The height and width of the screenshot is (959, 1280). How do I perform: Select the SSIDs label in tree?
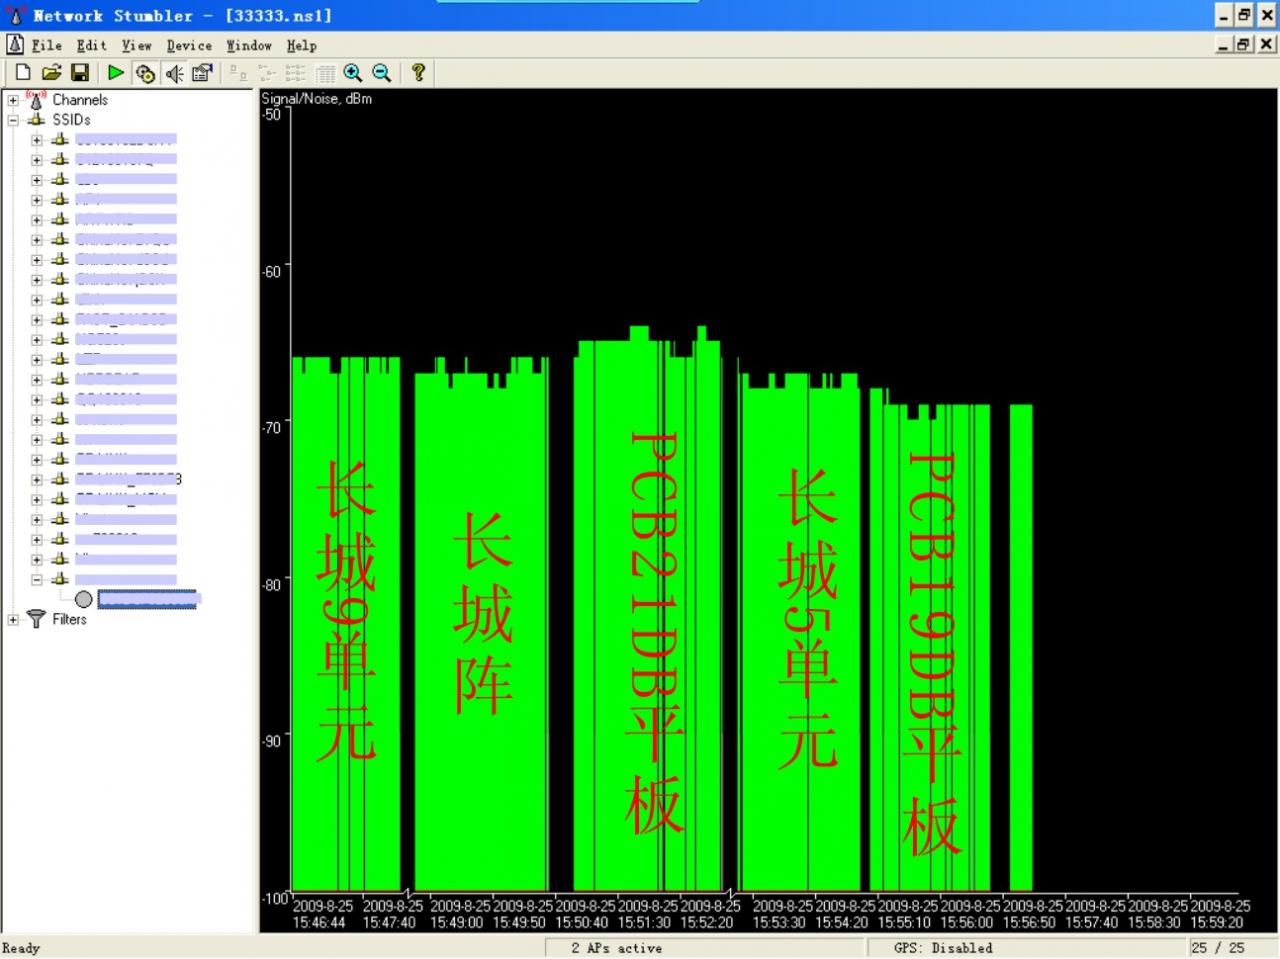click(x=71, y=119)
